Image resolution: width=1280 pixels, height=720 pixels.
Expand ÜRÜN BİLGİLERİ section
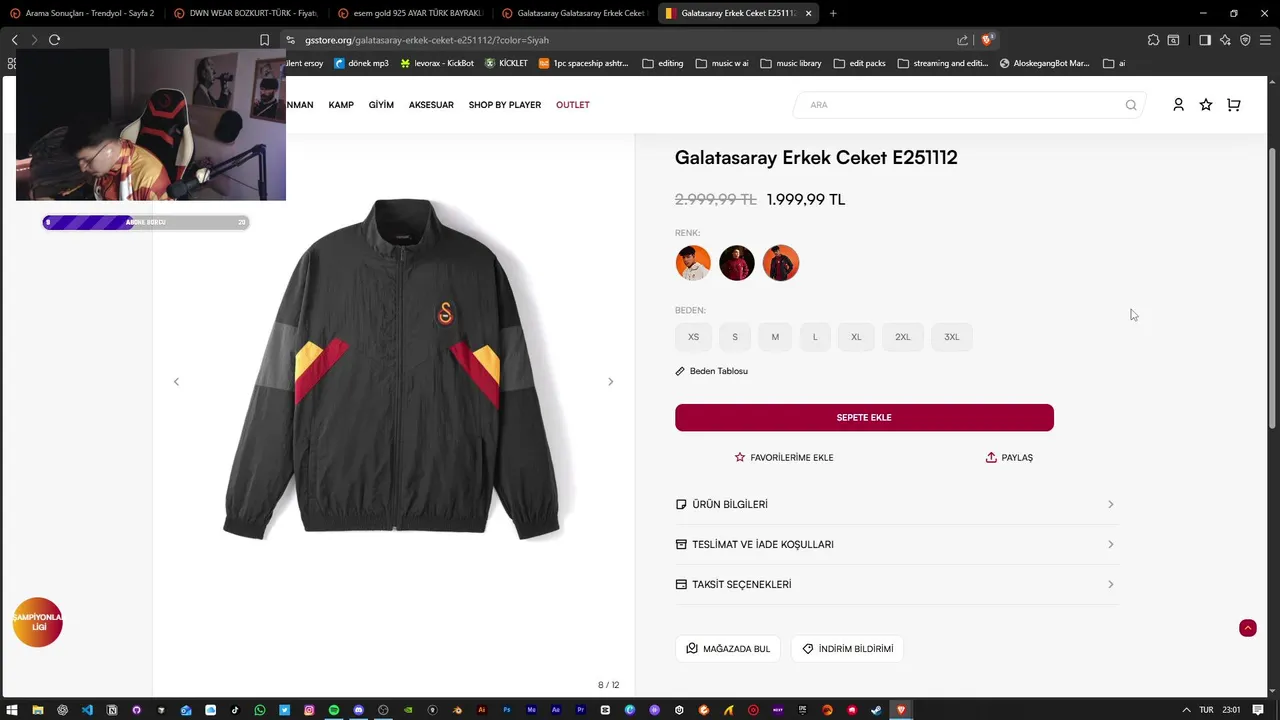pyautogui.click(x=896, y=505)
